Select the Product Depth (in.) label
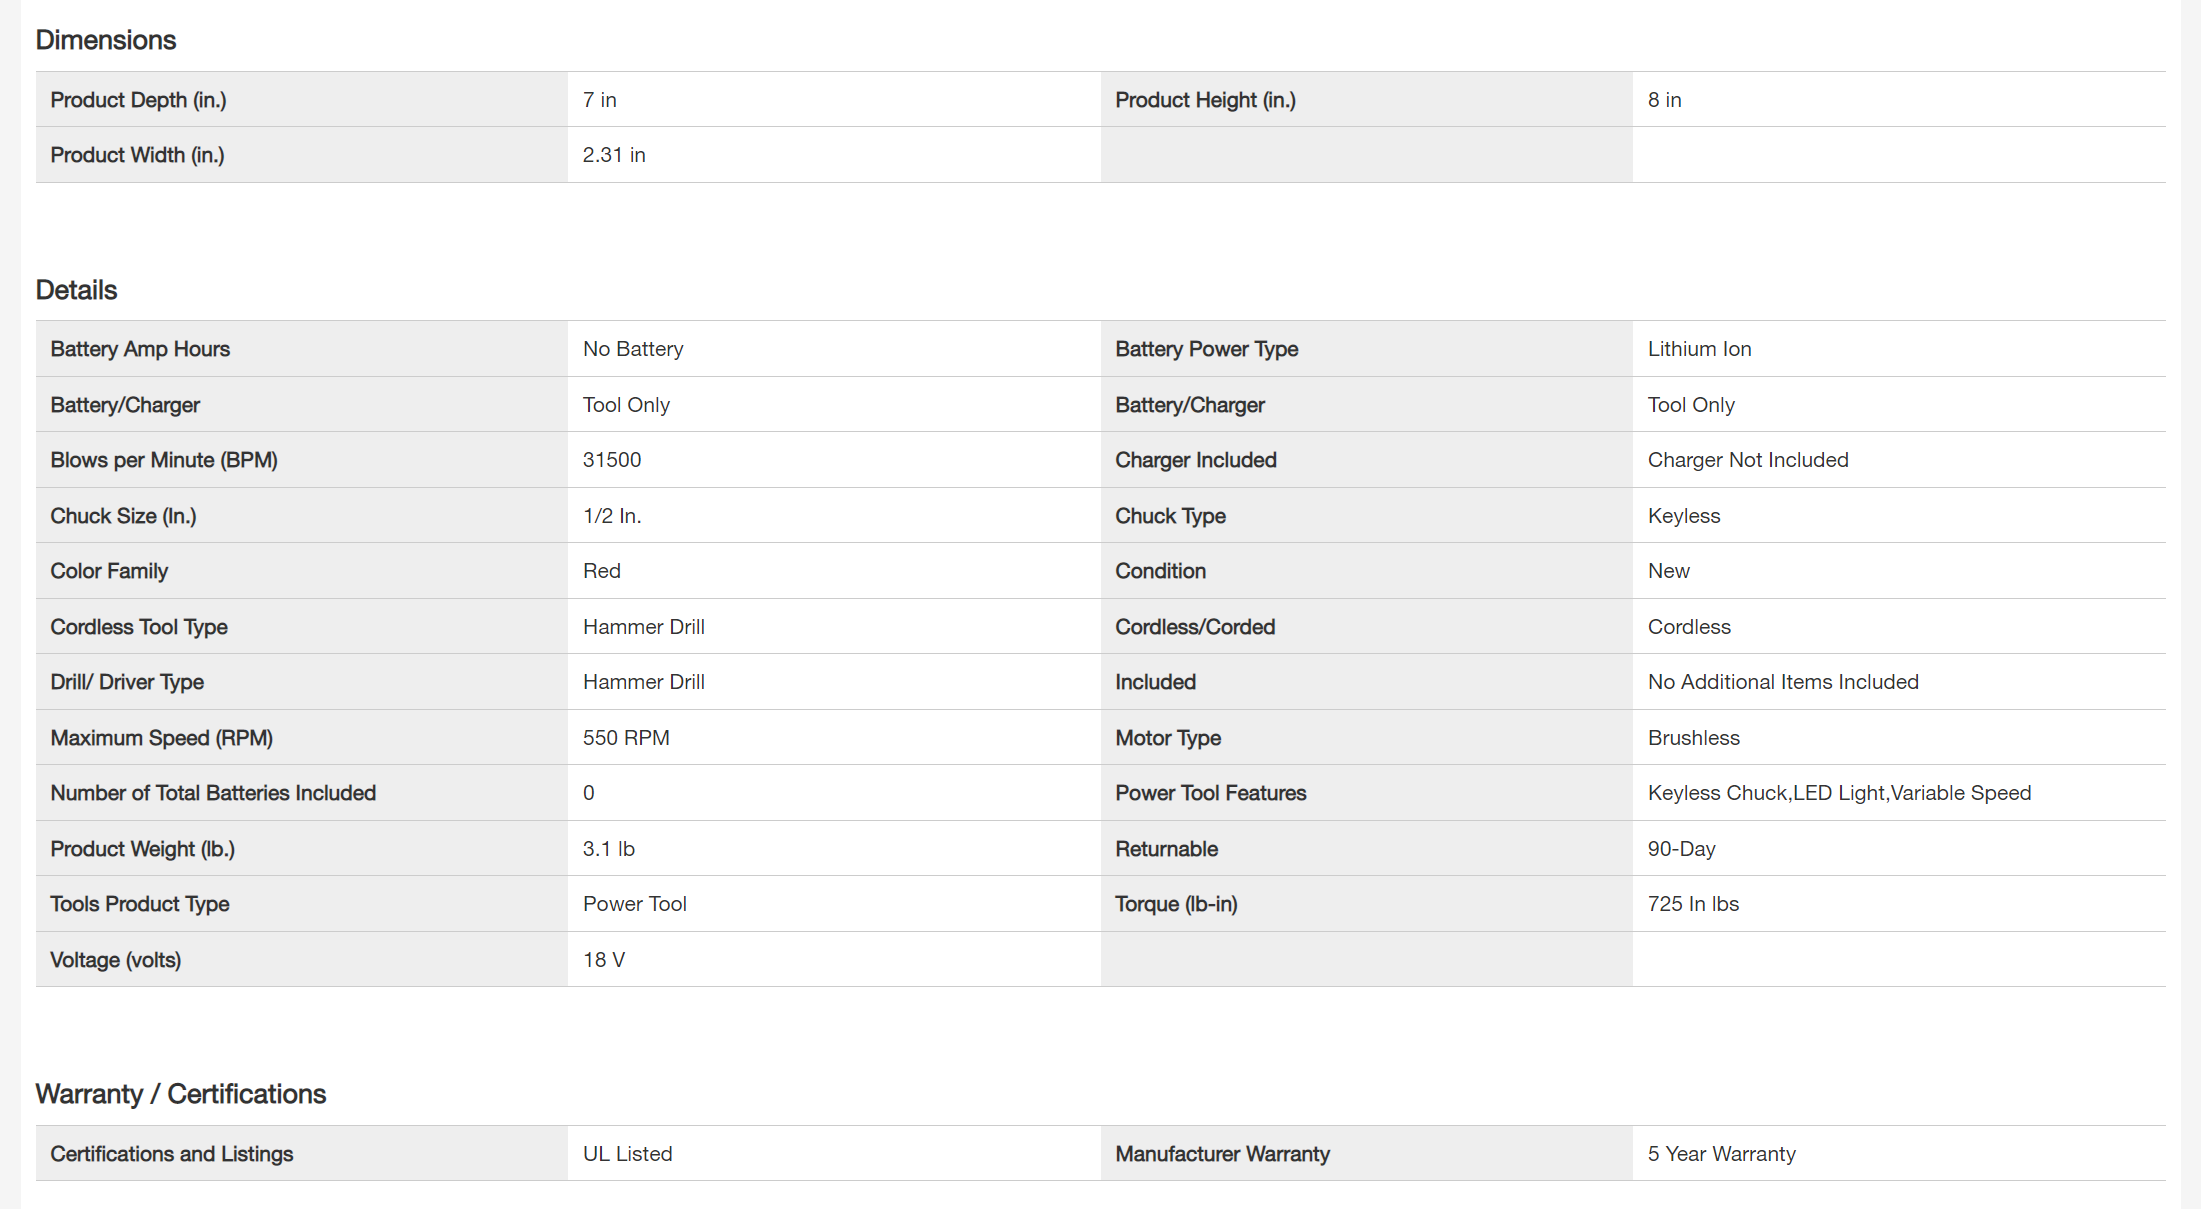Viewport: 2201px width, 1209px height. (x=138, y=100)
